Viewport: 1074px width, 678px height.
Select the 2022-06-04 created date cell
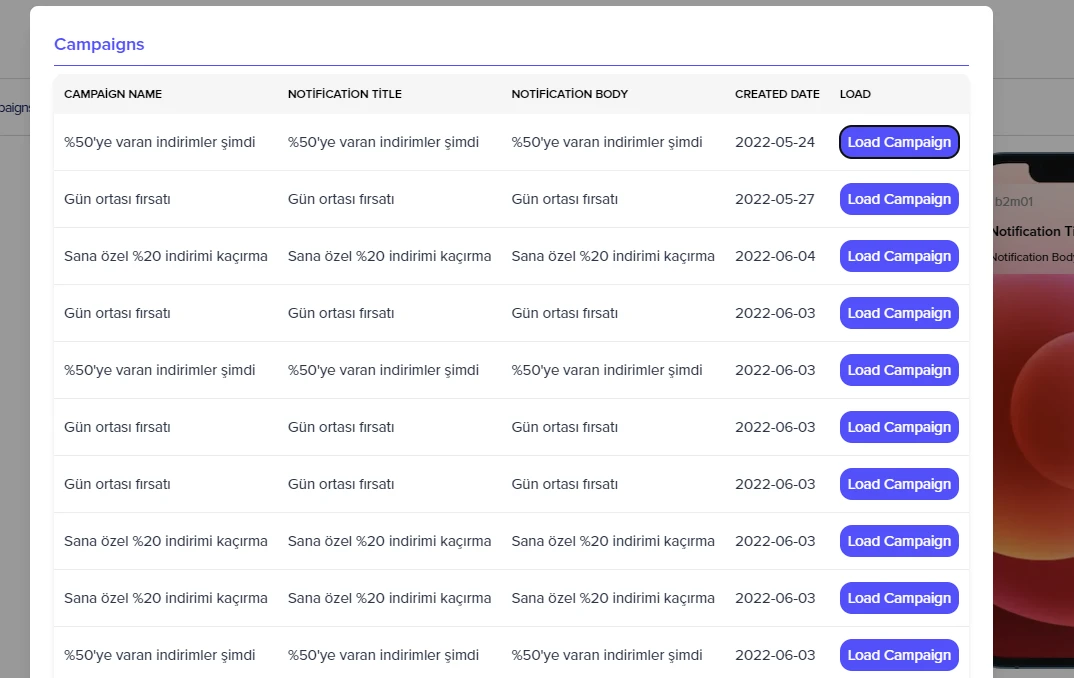pyautogui.click(x=775, y=256)
